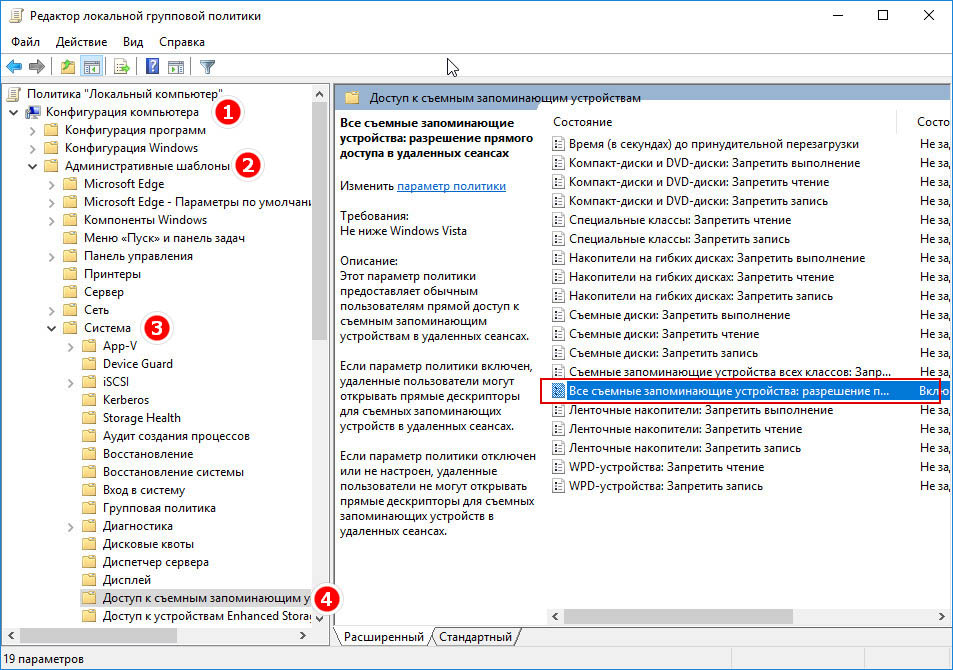Viewport: 953px width, 670px height.
Task: Expand the Конфигурация Windows node
Action: (x=32, y=148)
